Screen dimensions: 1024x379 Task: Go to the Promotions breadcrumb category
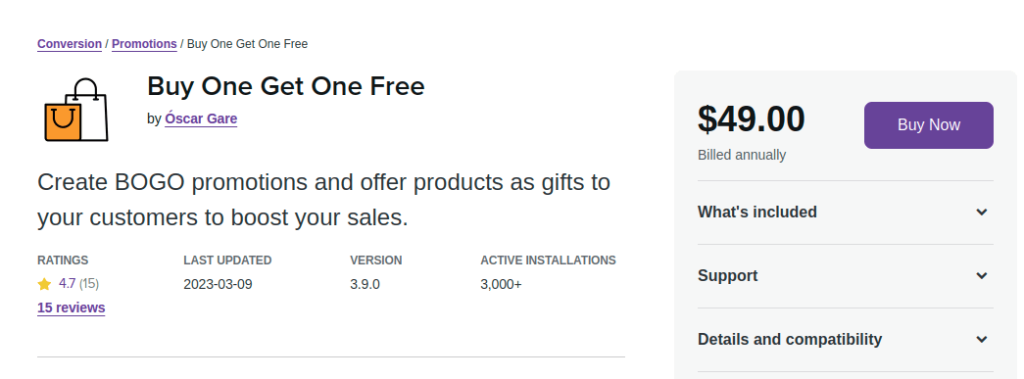[144, 44]
